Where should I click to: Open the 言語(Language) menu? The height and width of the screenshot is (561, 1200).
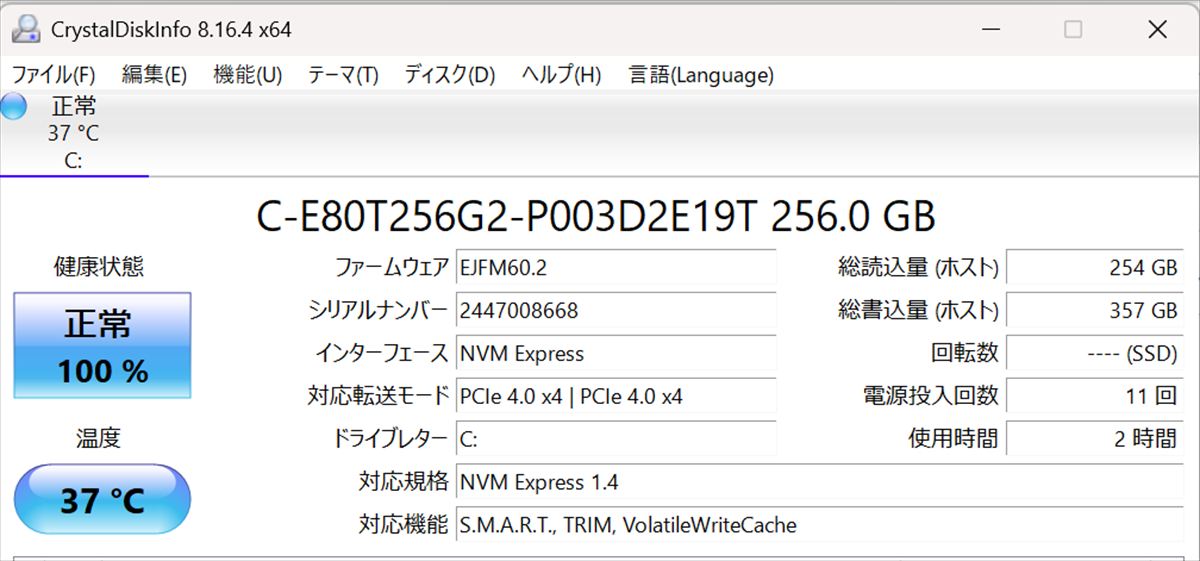701,75
